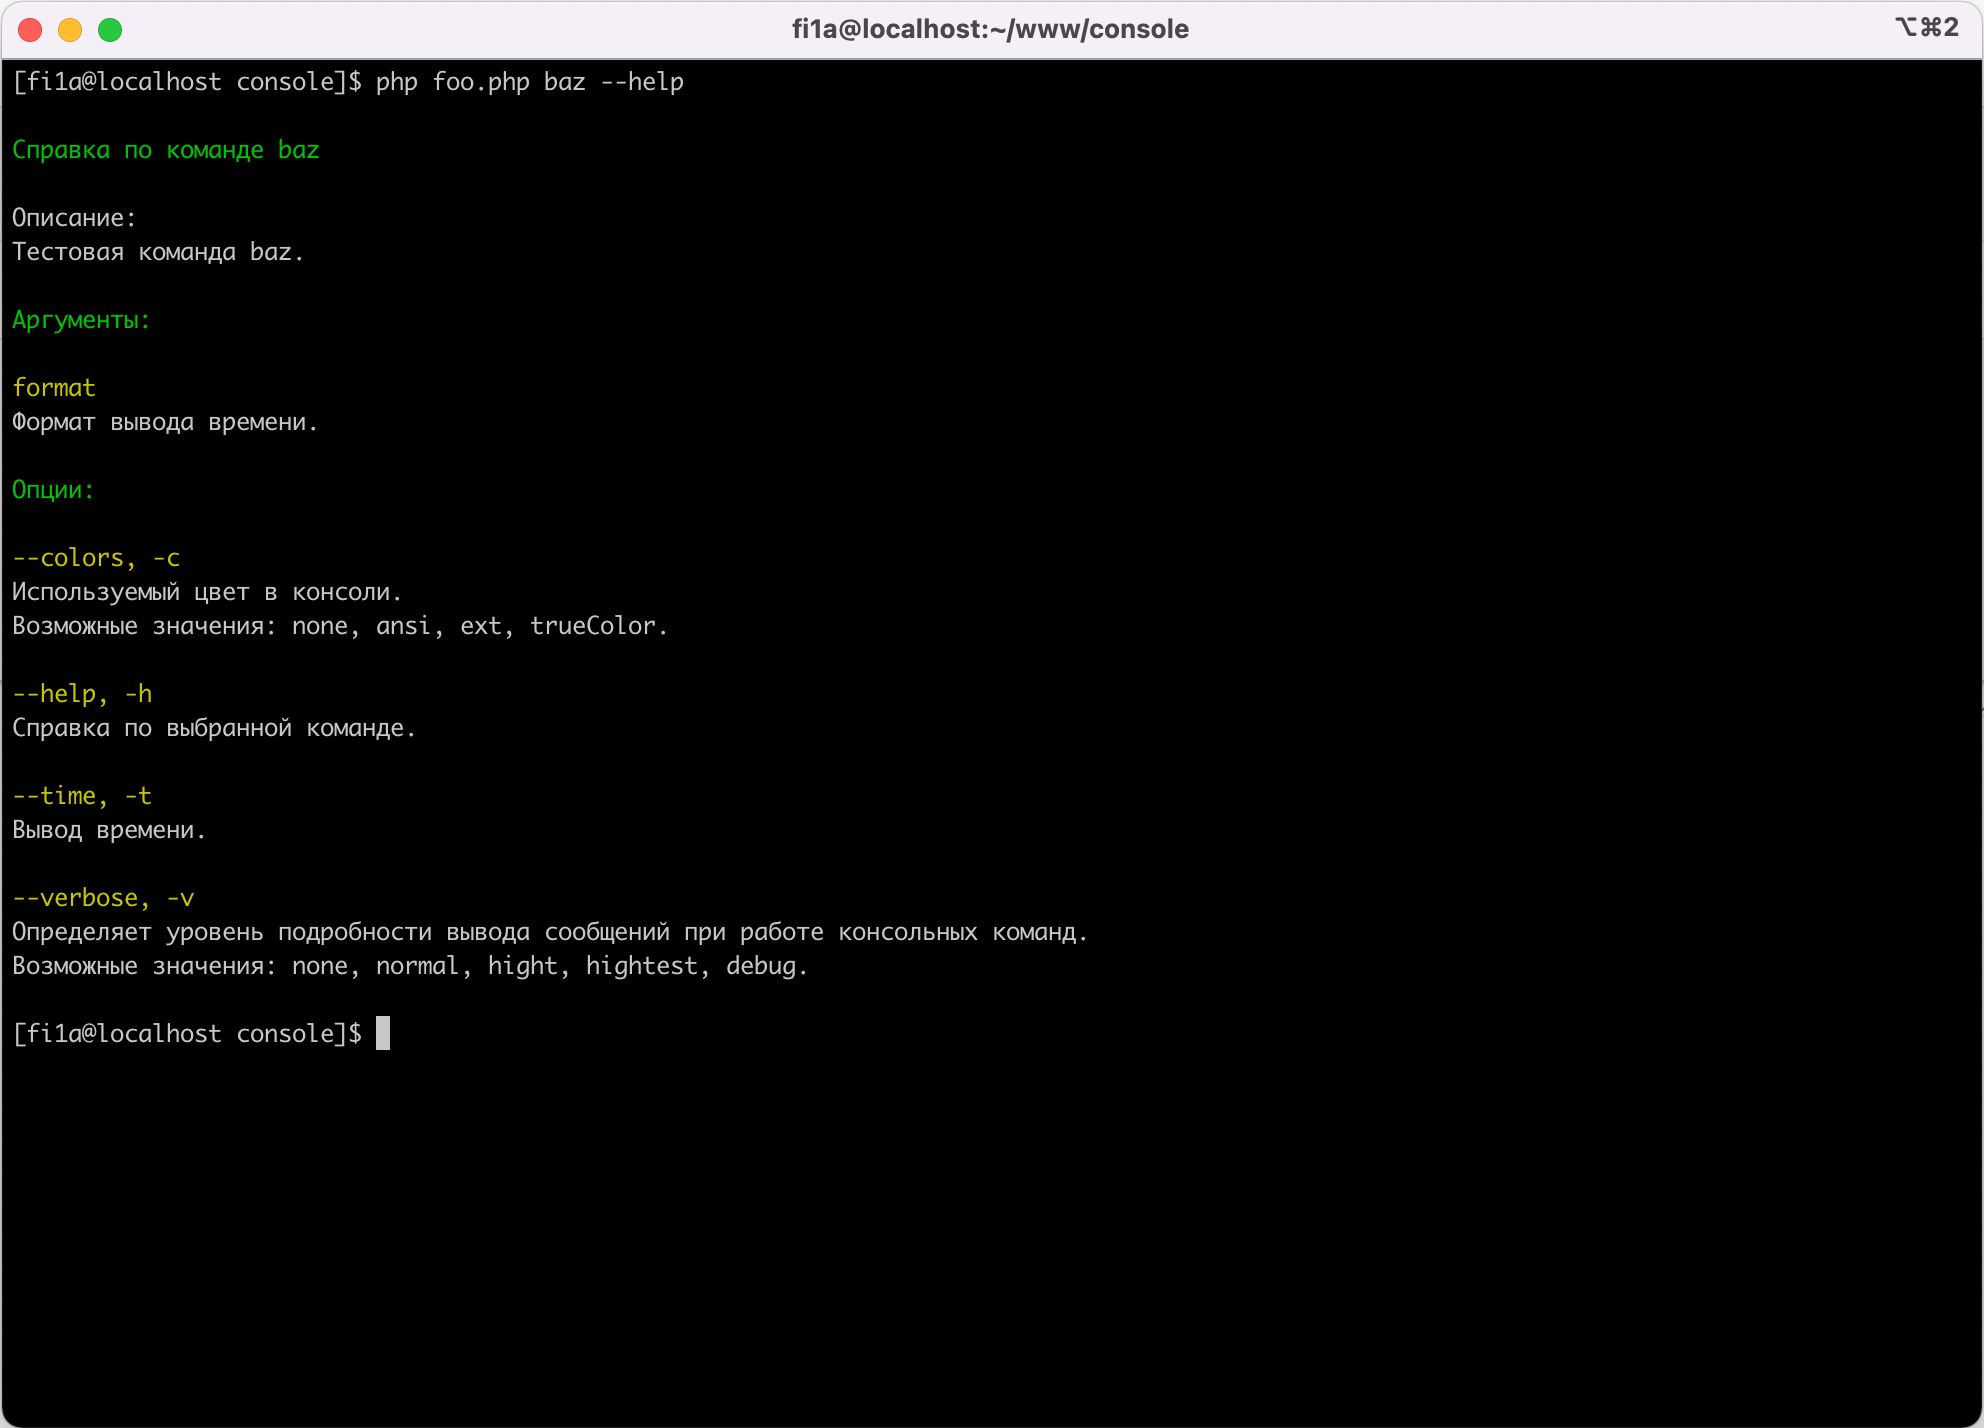
Task: Click the yellow 'format' argument name
Action: pyautogui.click(x=54, y=388)
